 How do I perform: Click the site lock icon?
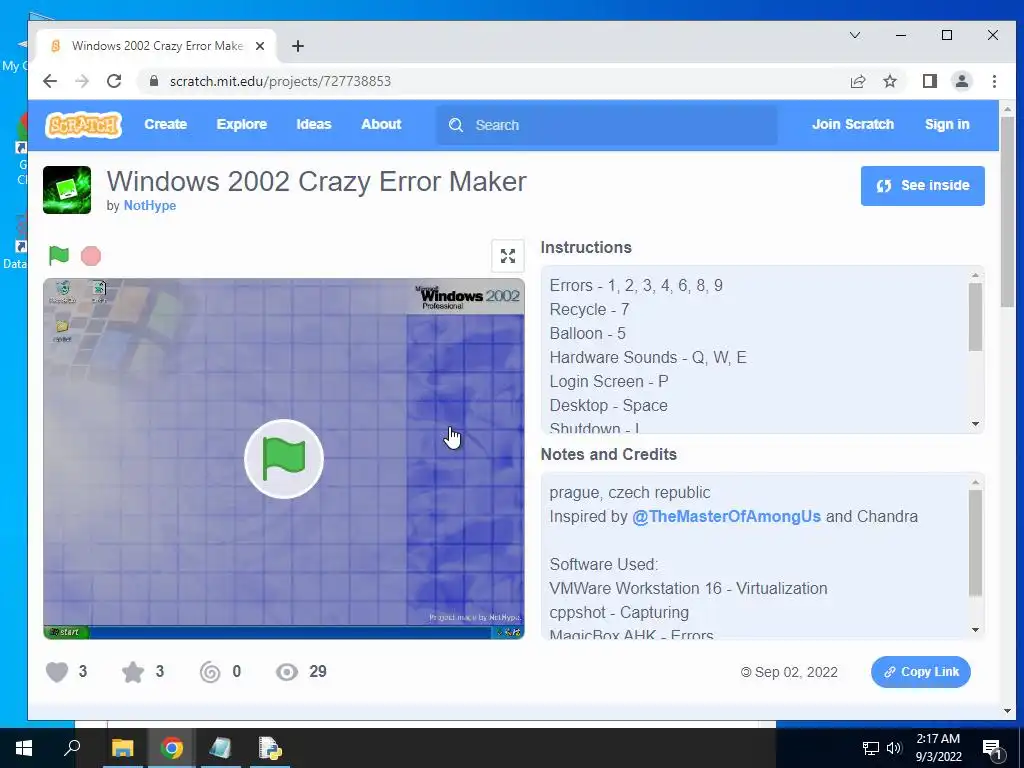click(x=153, y=81)
